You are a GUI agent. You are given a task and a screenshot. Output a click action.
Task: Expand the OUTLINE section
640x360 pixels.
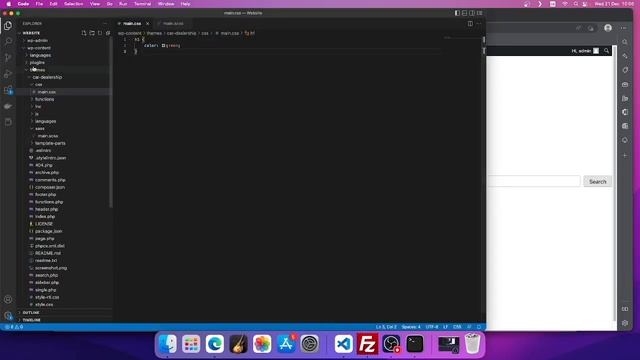pos(31,313)
